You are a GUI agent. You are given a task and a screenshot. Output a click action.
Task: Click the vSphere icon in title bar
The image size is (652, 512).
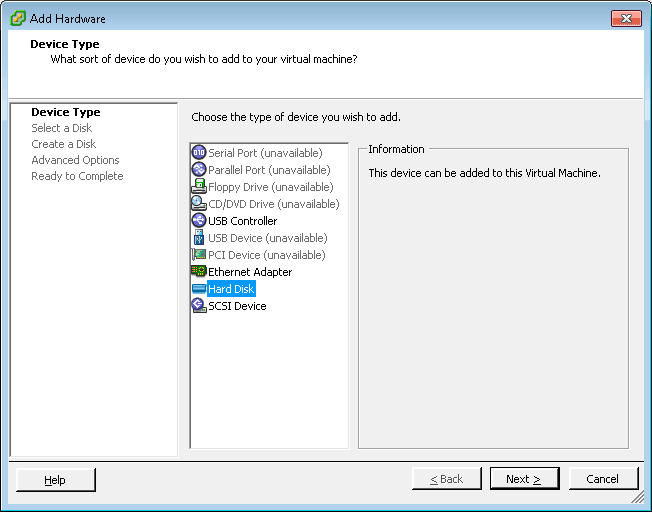17,18
